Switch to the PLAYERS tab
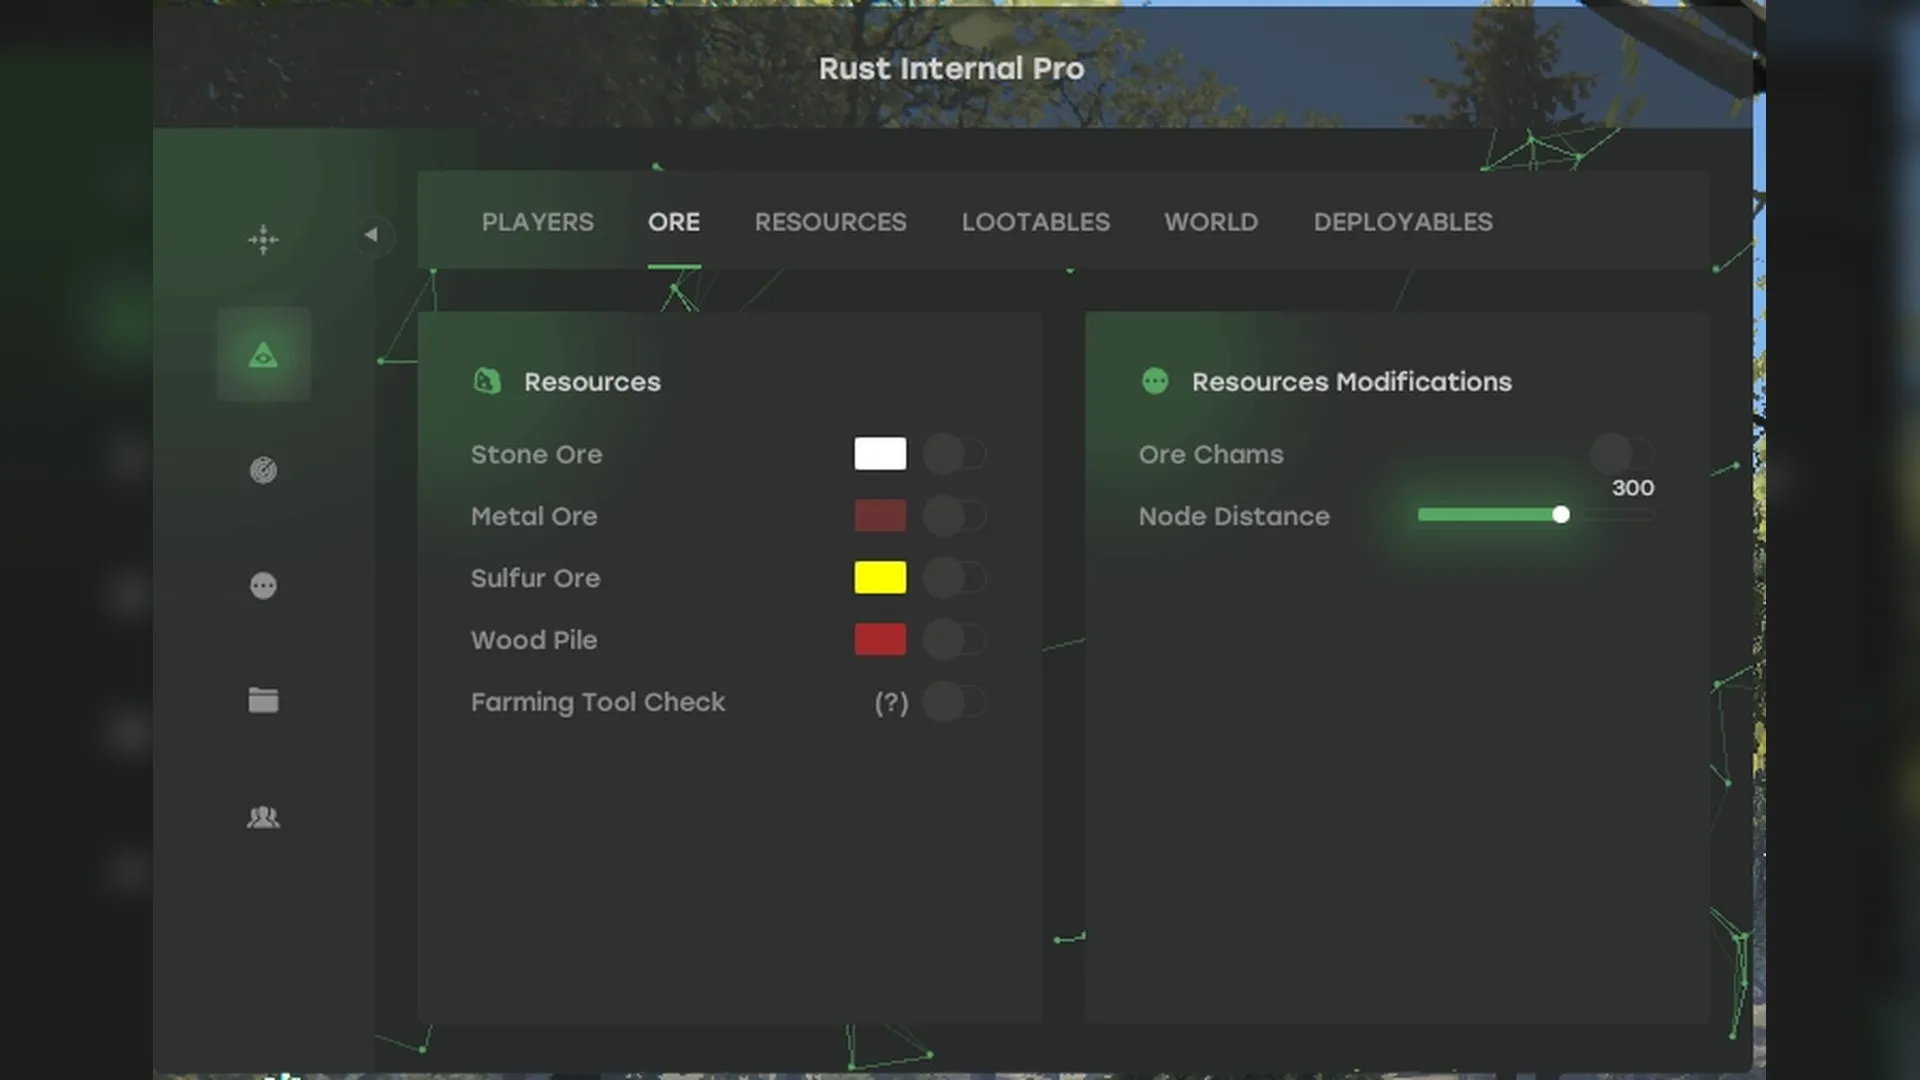Viewport: 1920px width, 1080px height. pyautogui.click(x=537, y=222)
